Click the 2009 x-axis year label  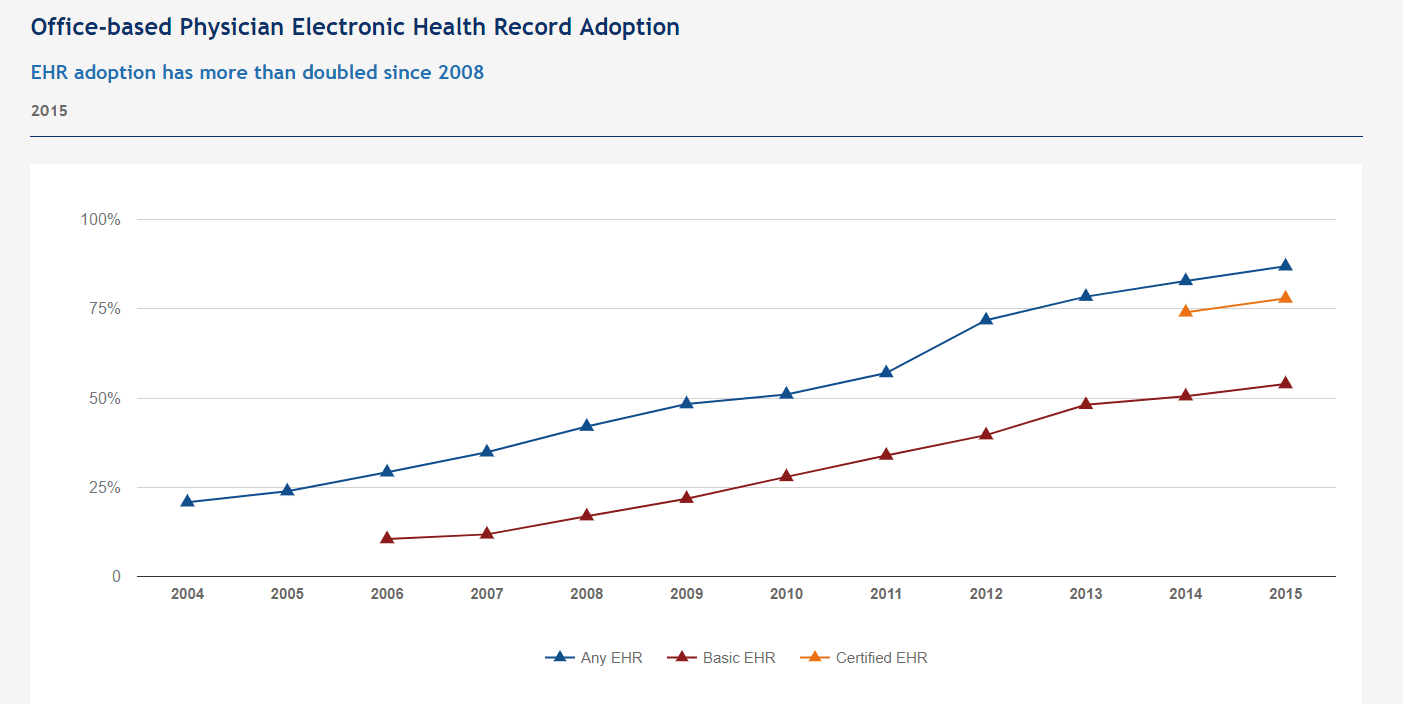pyautogui.click(x=686, y=594)
